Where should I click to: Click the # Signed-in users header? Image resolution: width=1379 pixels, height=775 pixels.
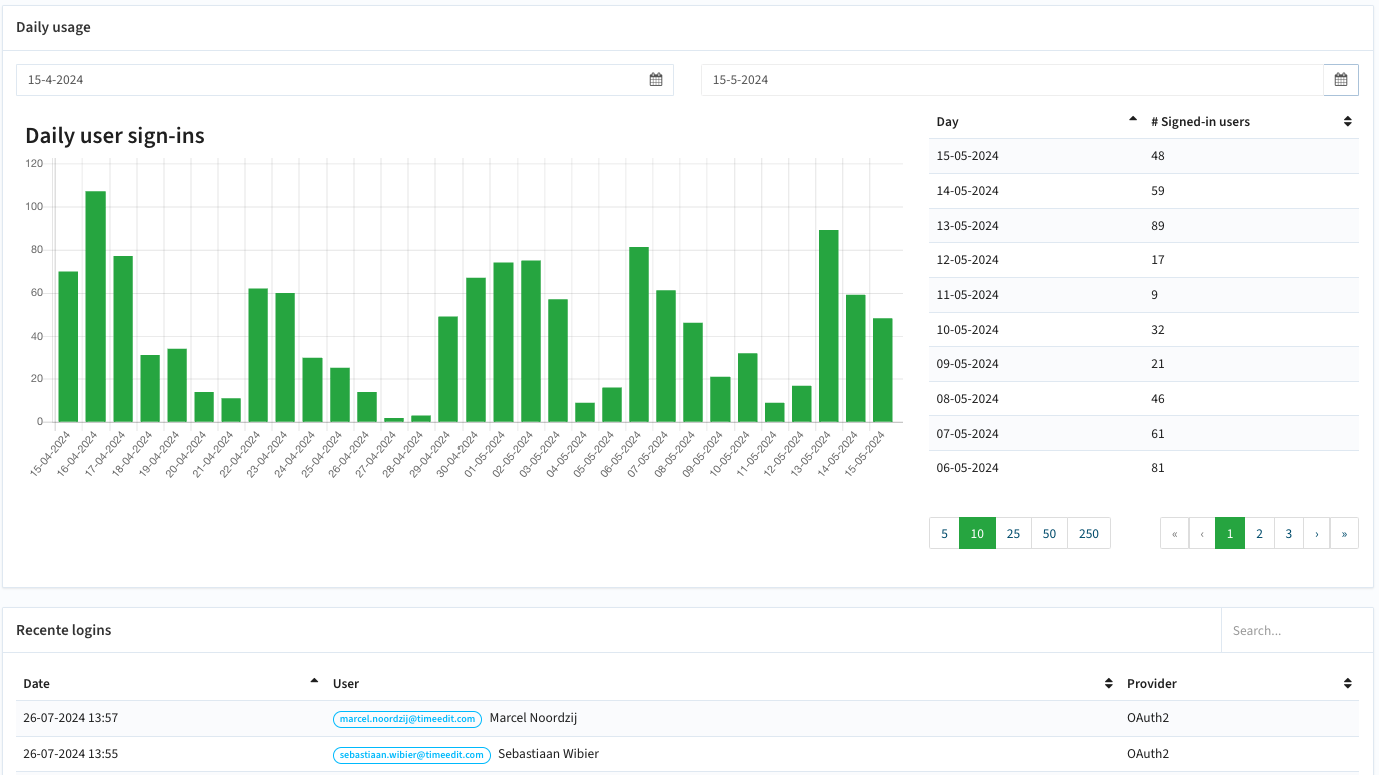click(x=1200, y=122)
